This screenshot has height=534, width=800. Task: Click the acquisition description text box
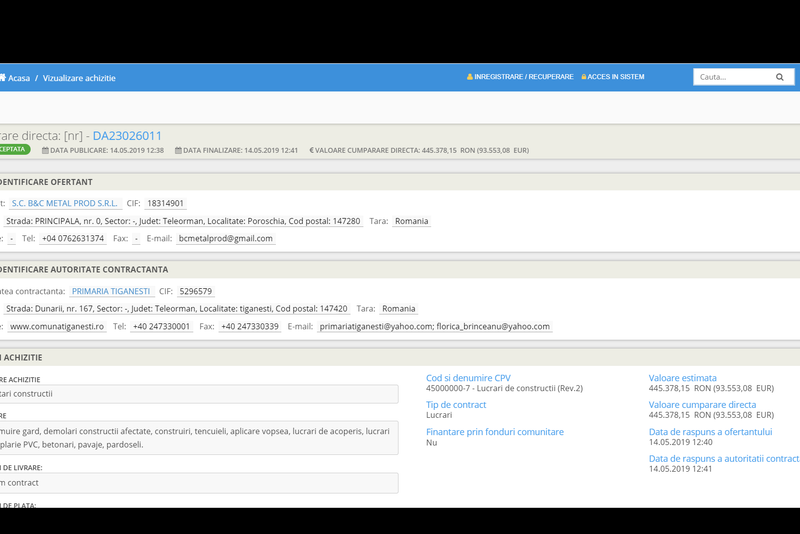200,437
